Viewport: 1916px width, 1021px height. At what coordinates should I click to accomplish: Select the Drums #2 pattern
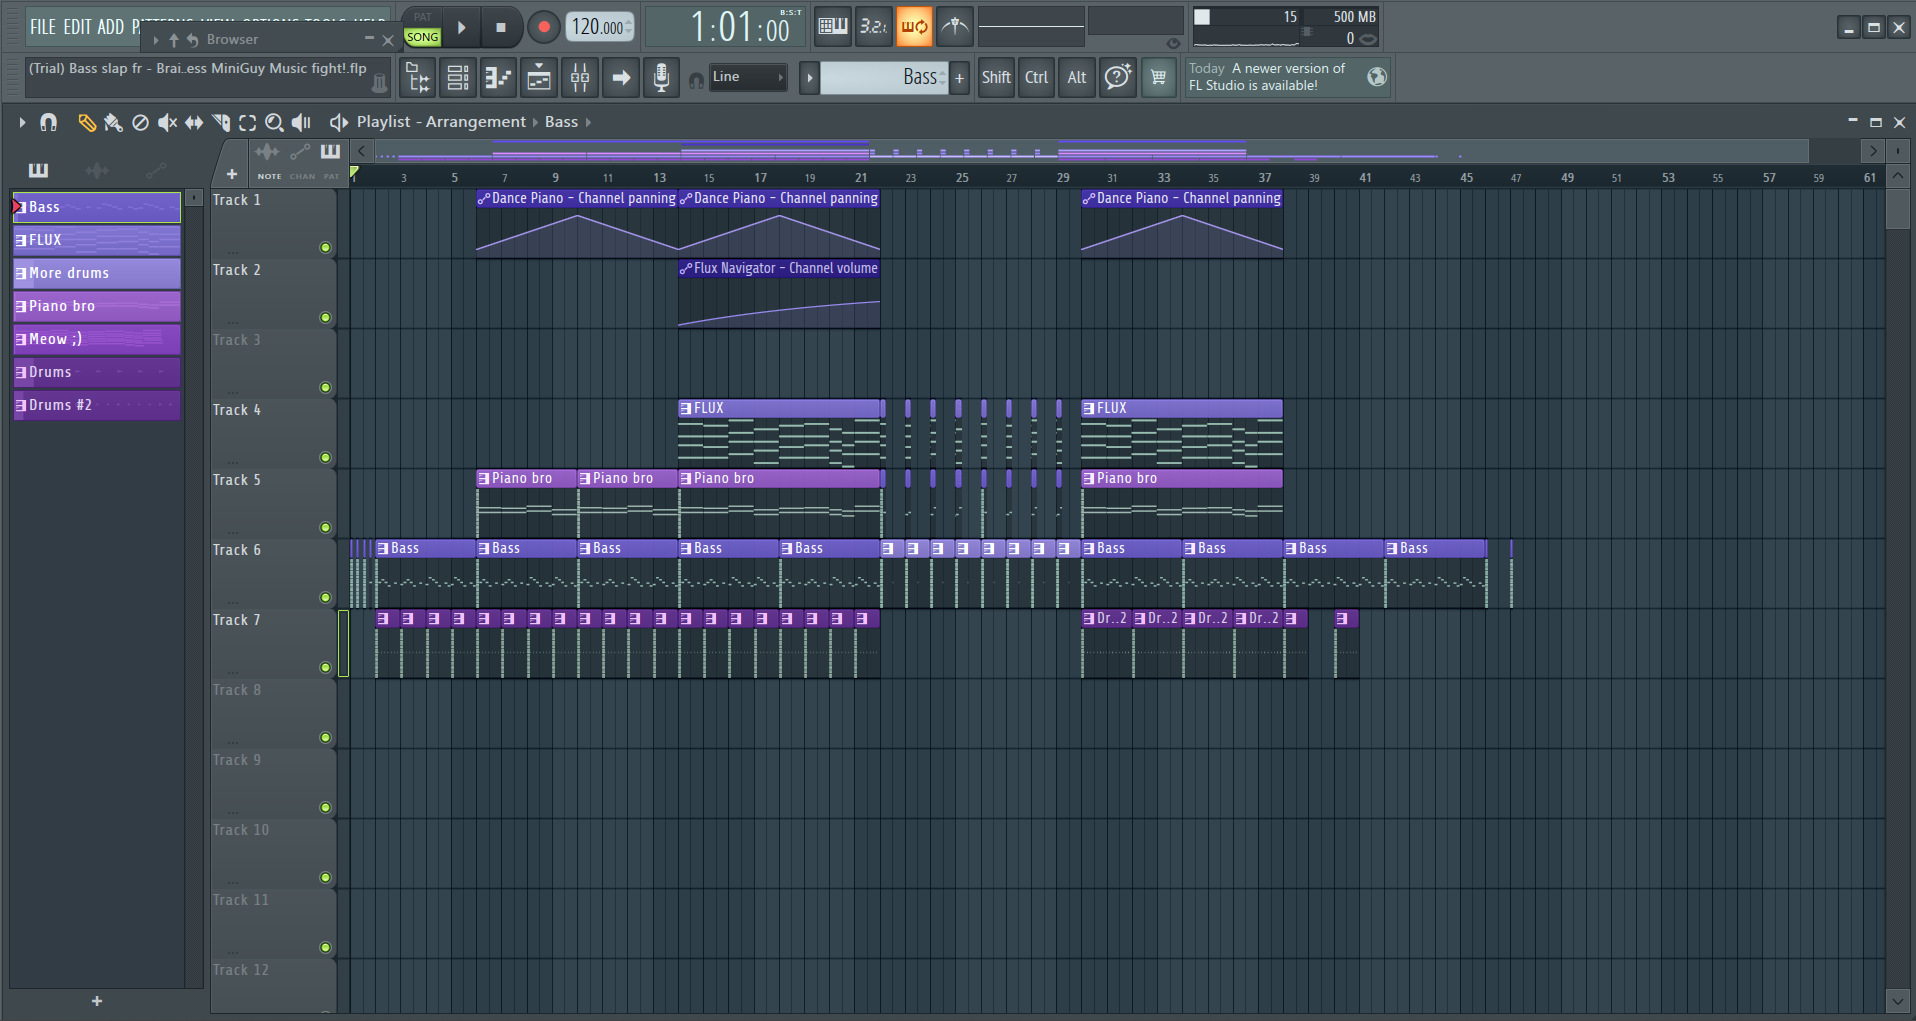97,405
